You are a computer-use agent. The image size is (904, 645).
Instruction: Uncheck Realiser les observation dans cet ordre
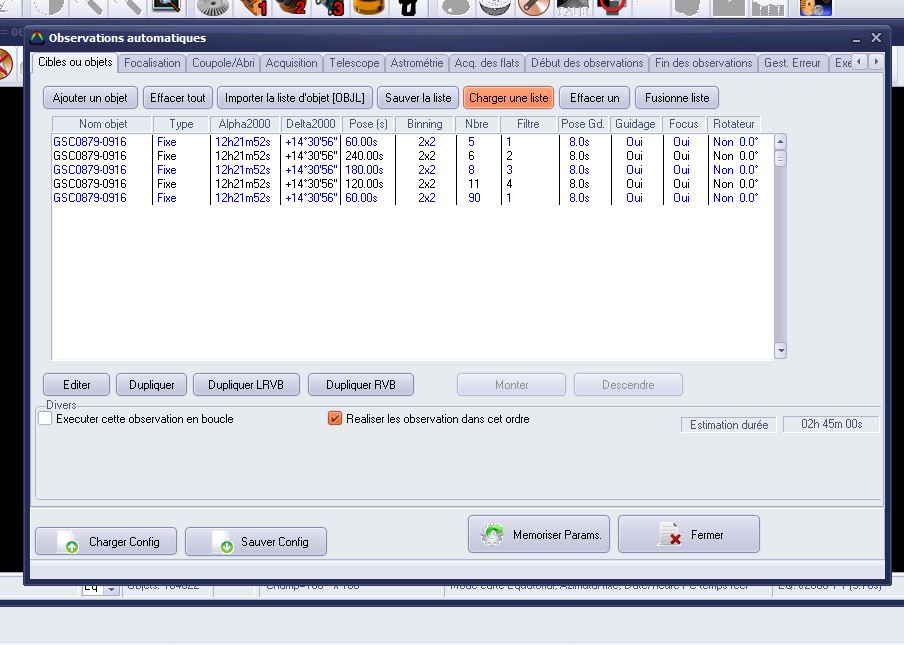click(x=335, y=419)
